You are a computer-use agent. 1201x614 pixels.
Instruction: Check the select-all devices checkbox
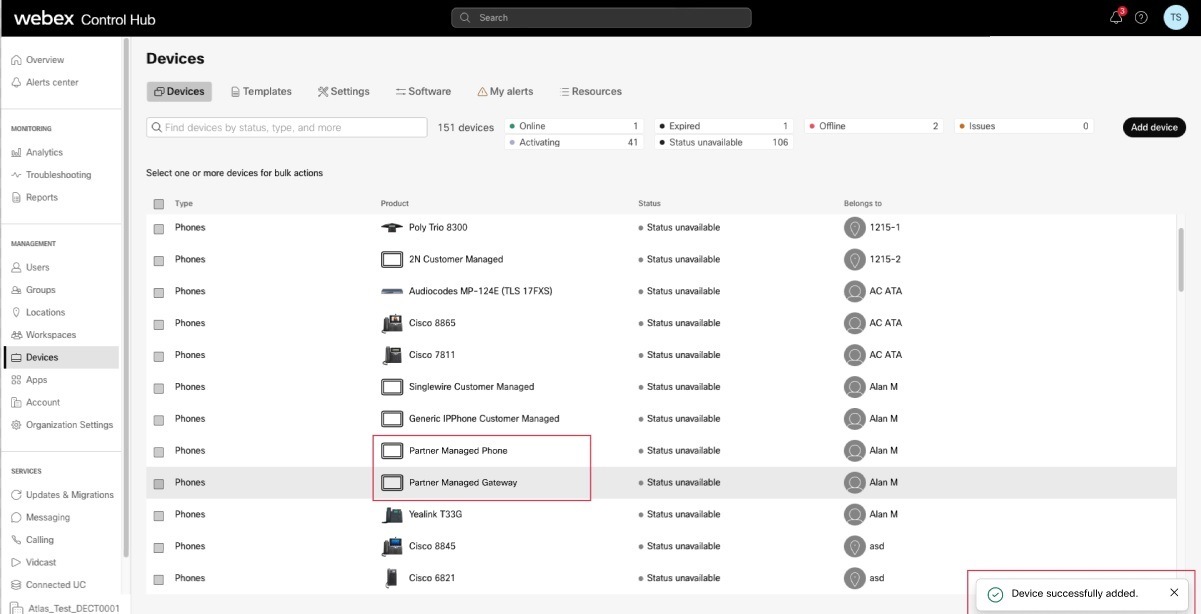[x=158, y=203]
